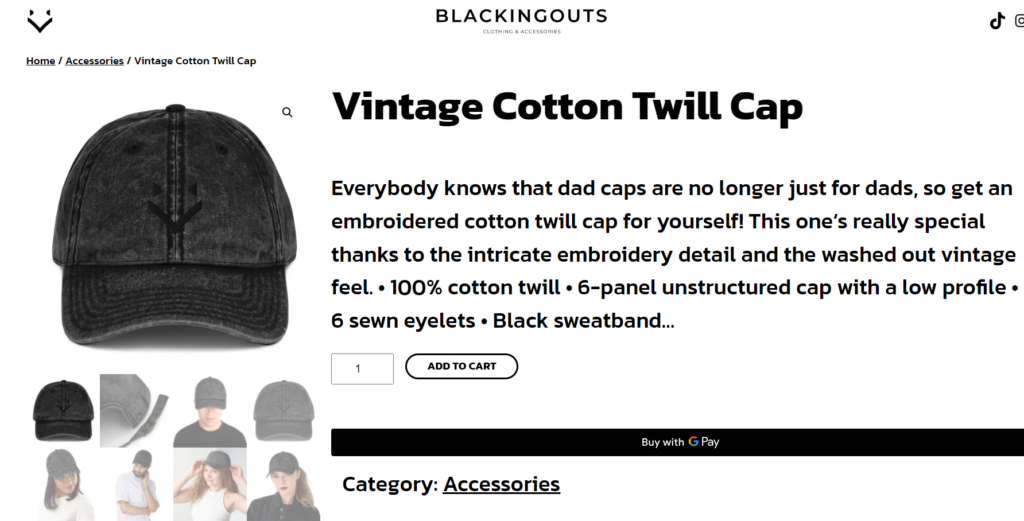Select the black cap front view thumbnail

tap(63, 410)
